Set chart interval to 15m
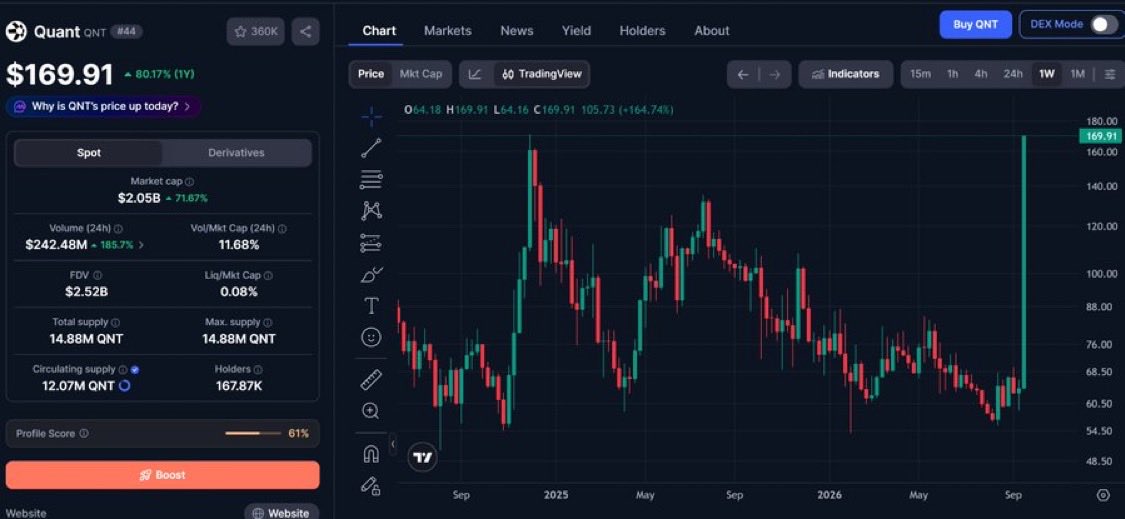Screen dimensions: 1125x519 921,74
